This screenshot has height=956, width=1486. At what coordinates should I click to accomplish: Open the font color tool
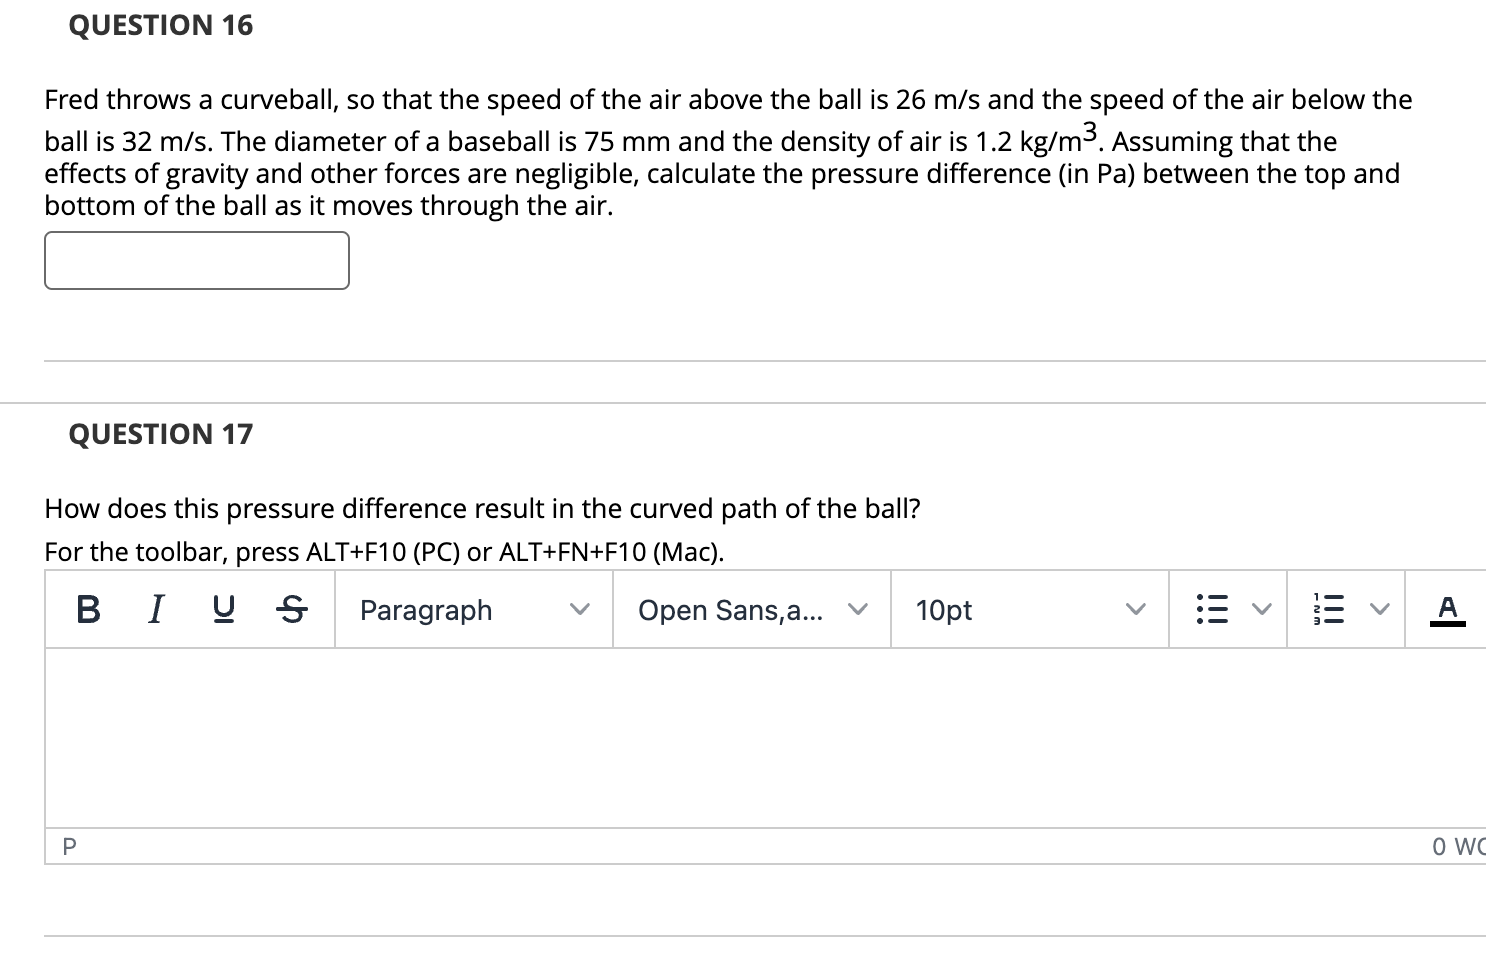1448,610
